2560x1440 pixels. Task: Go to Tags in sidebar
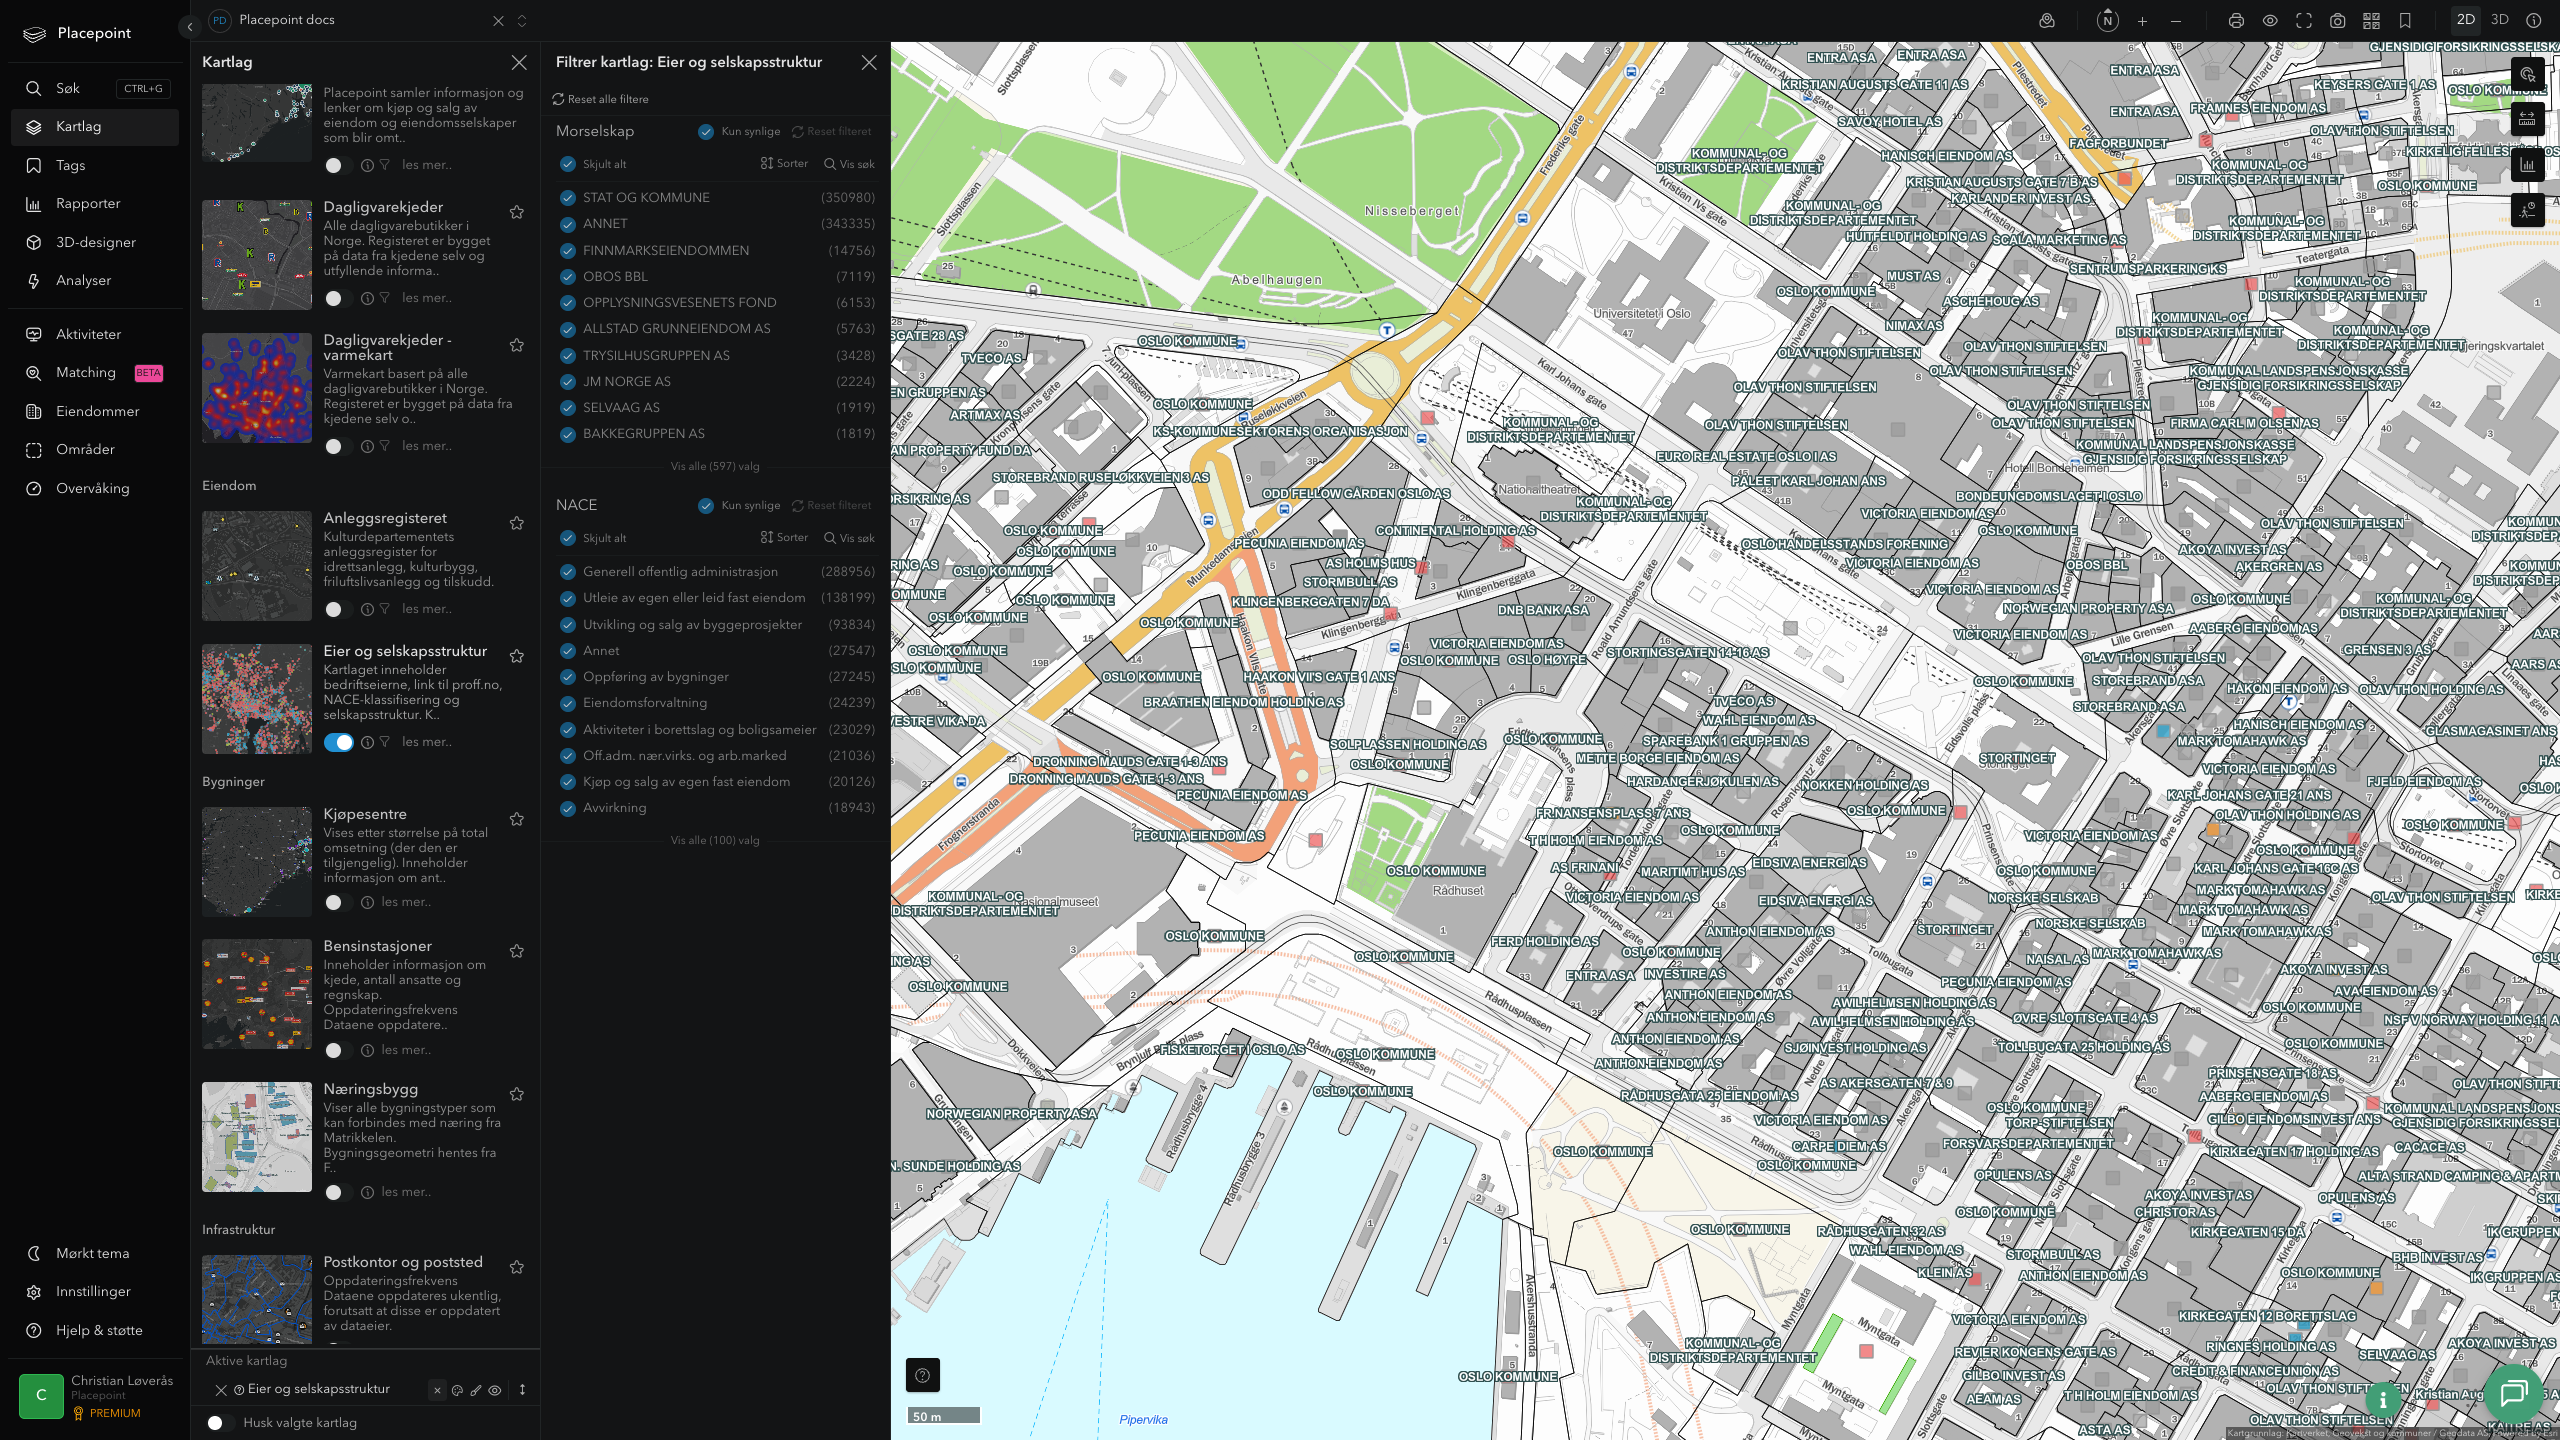[x=95, y=166]
